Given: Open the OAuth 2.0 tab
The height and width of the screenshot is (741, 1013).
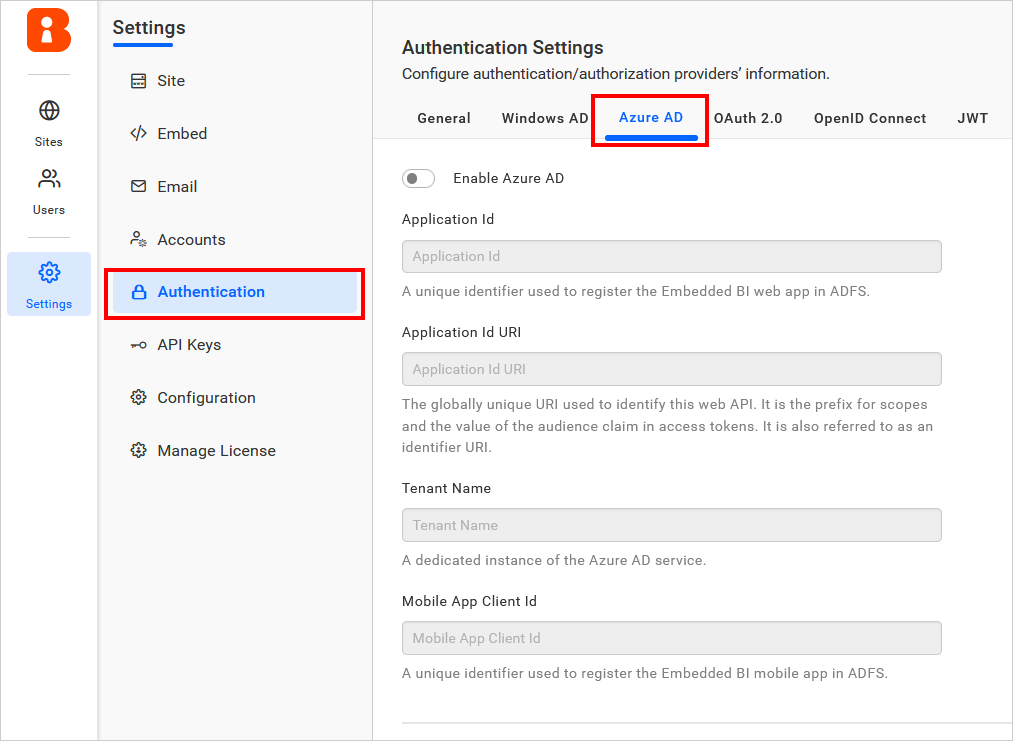Looking at the screenshot, I should coord(748,118).
